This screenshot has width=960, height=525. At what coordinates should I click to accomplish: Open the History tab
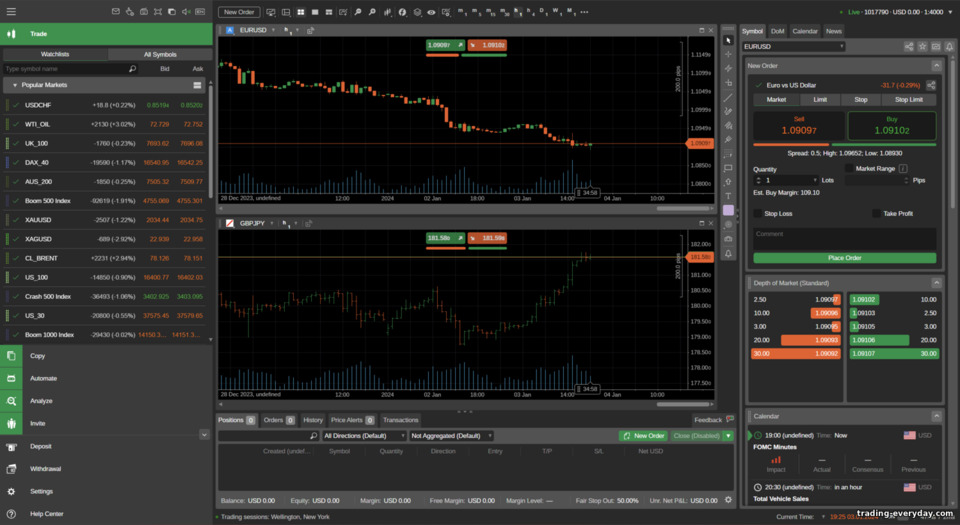[312, 420]
